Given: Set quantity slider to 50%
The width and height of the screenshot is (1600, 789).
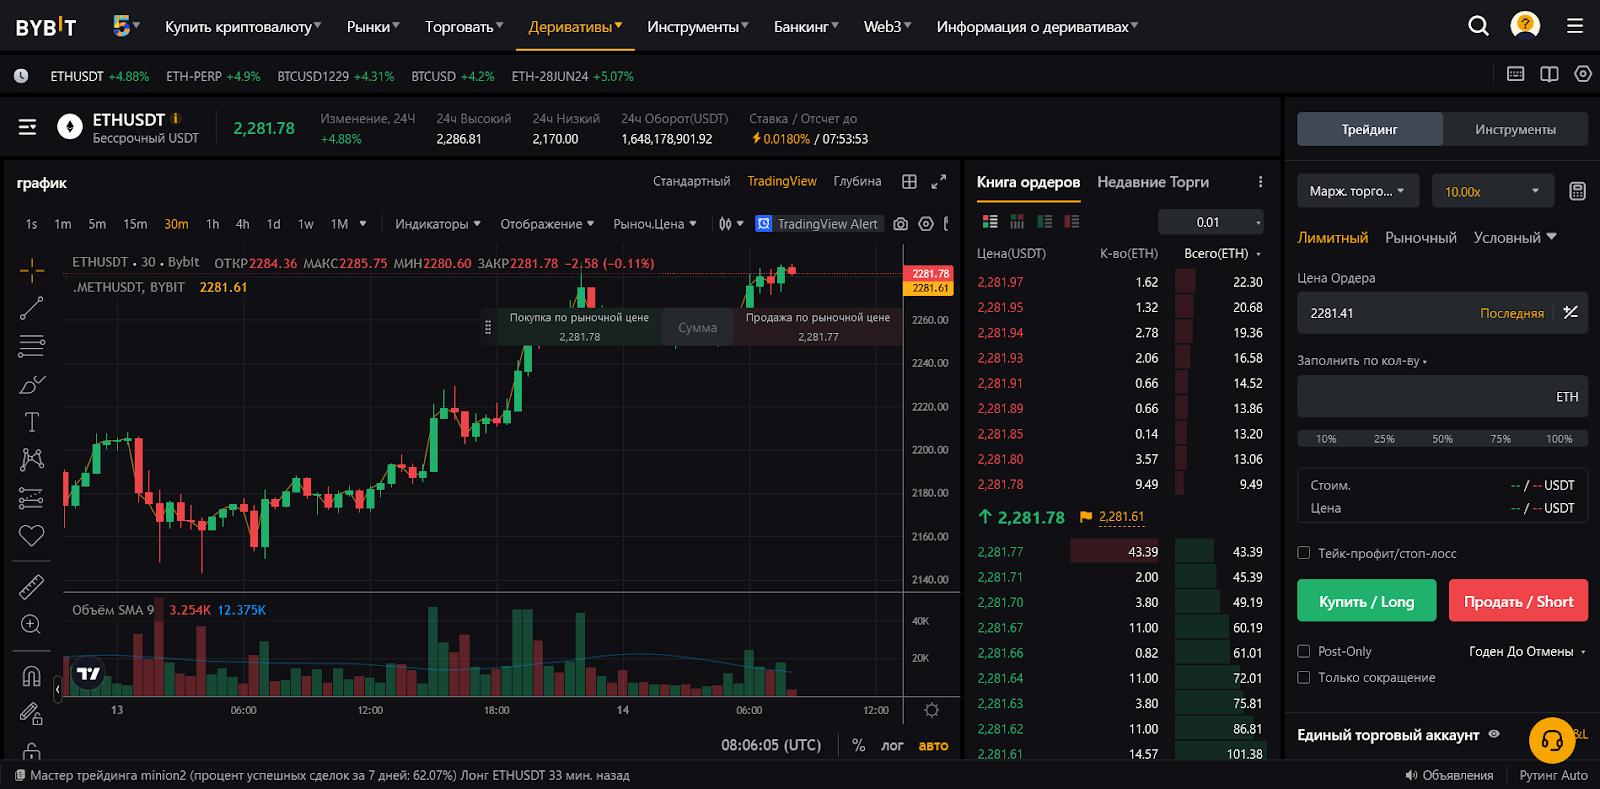Looking at the screenshot, I should click(1442, 439).
